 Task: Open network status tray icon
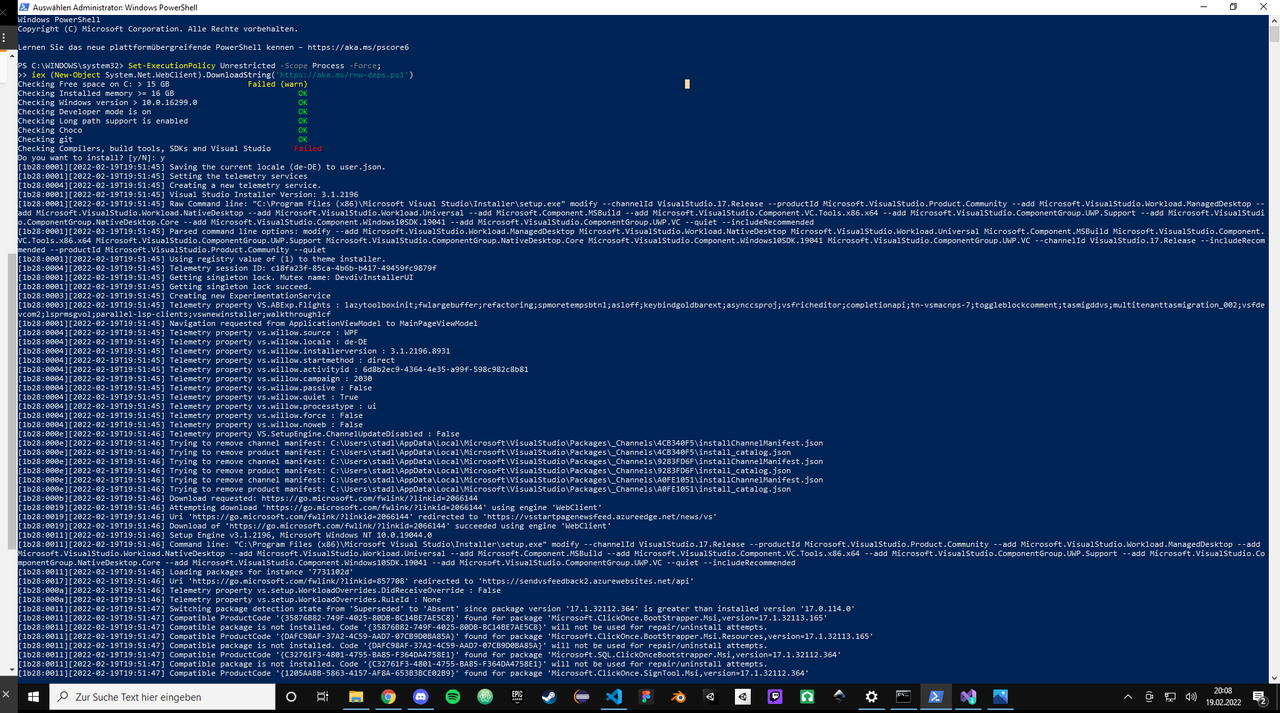(x=1170, y=696)
